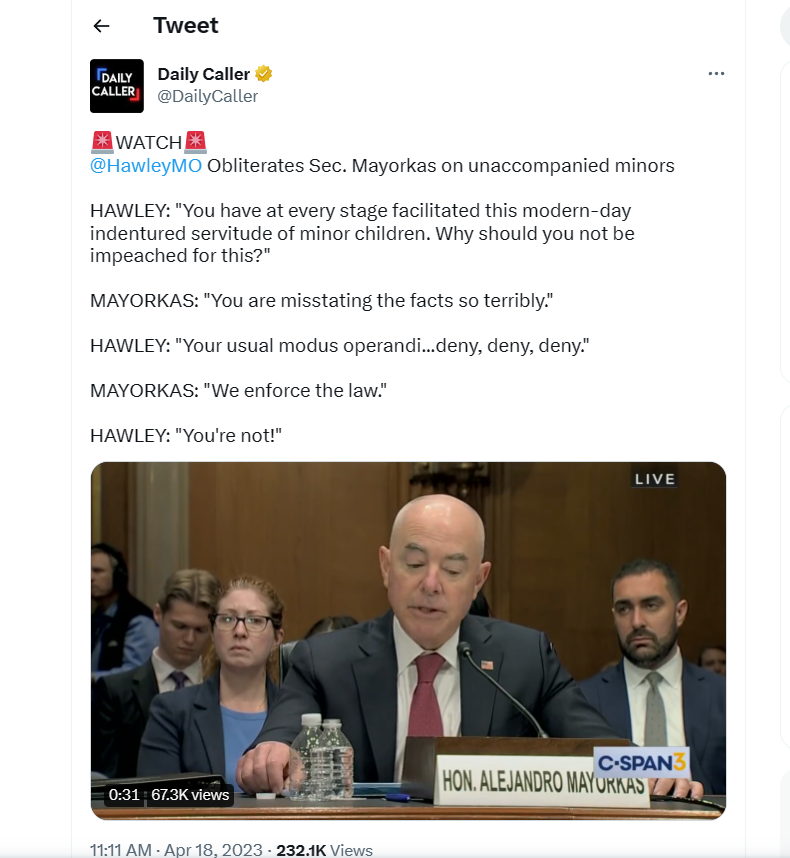Play the C-SPAN hearing video
The height and width of the screenshot is (858, 790).
(x=408, y=640)
